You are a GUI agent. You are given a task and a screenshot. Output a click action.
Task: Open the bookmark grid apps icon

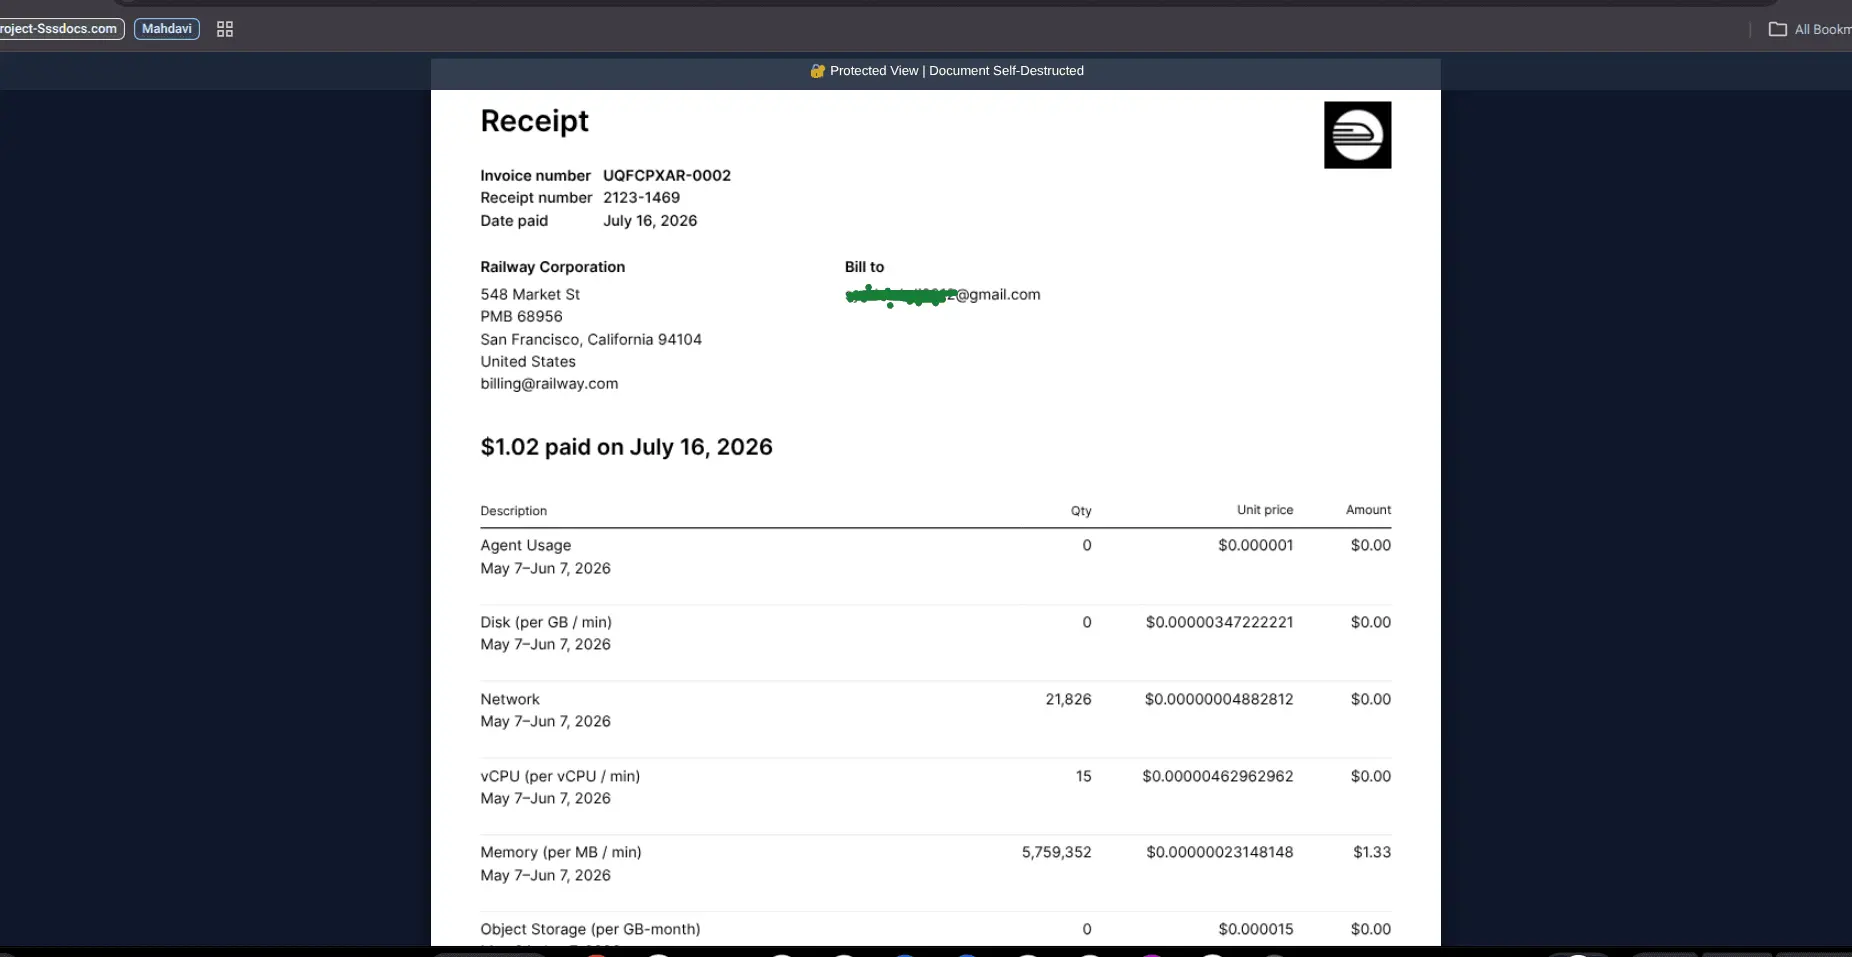225,29
